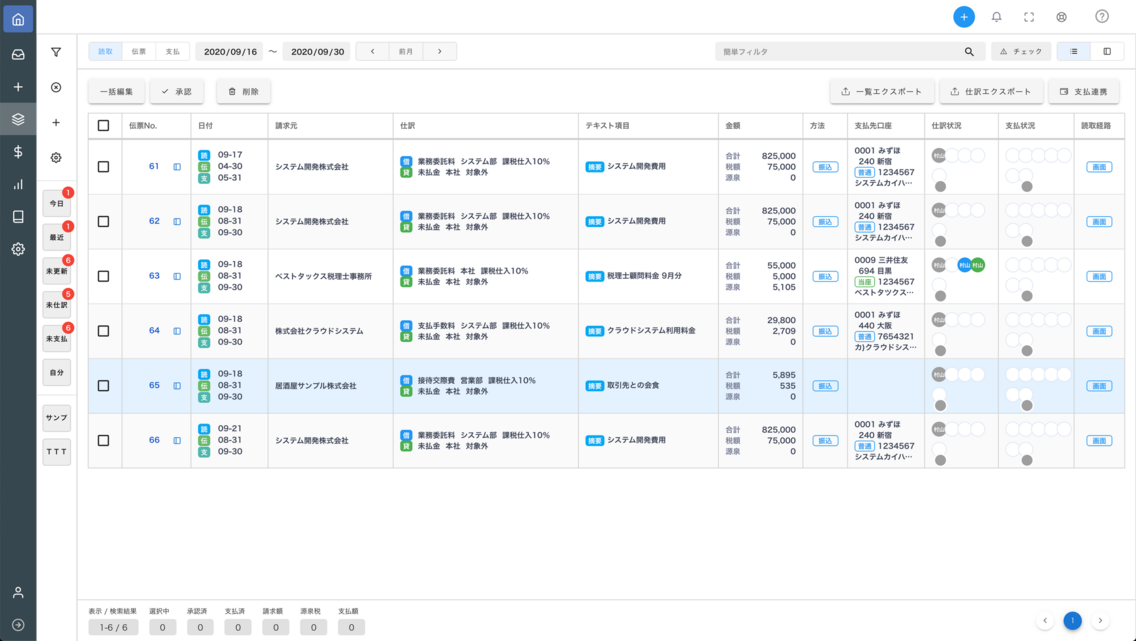Open the 2020/09/30 end date picker
Viewport: 1136px width, 641px height.
click(317, 50)
